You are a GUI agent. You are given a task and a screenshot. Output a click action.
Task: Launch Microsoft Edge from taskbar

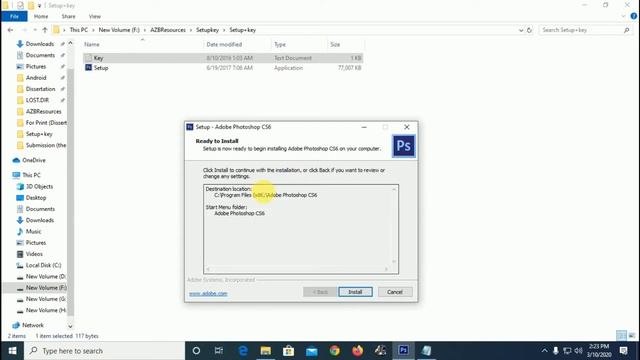(243, 351)
